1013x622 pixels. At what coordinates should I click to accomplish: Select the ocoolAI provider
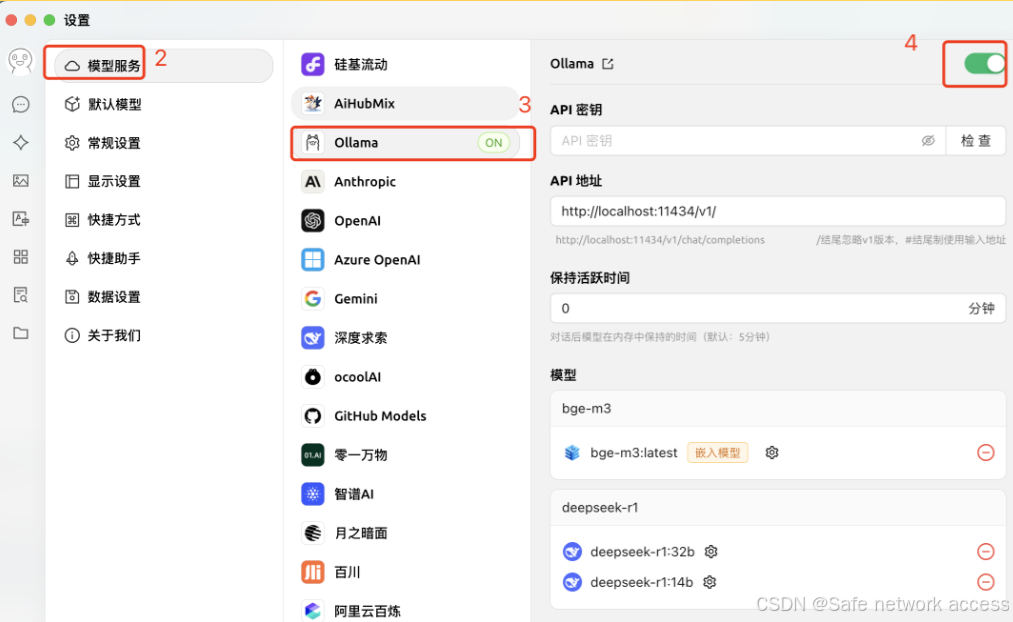[x=406, y=377]
